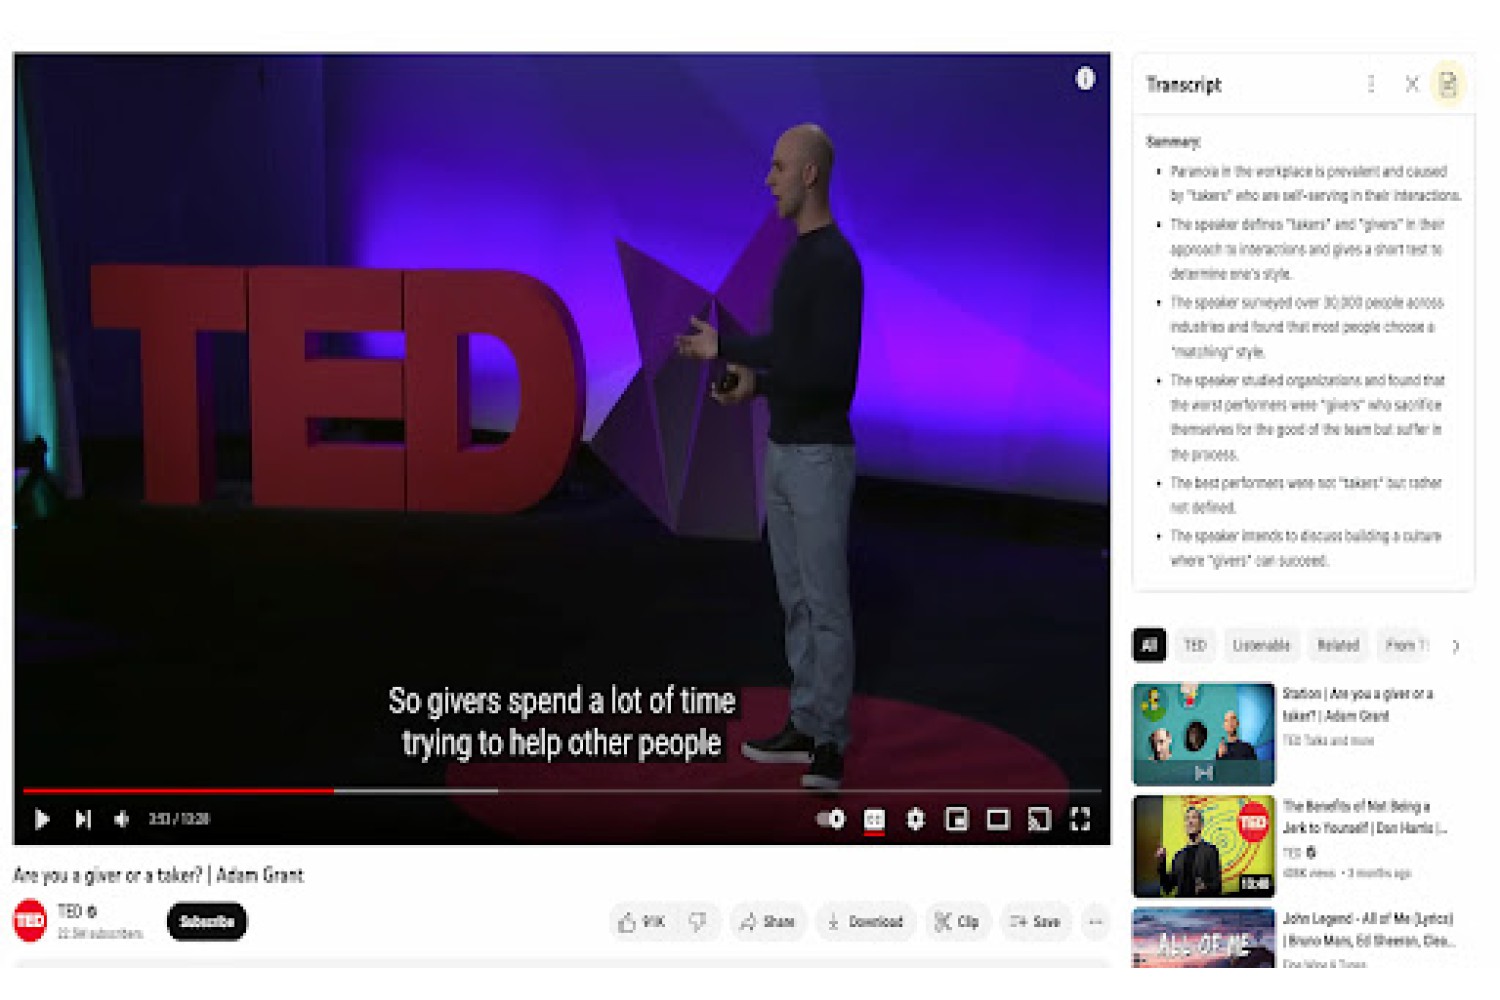Enable miniplayer mode

[956, 819]
